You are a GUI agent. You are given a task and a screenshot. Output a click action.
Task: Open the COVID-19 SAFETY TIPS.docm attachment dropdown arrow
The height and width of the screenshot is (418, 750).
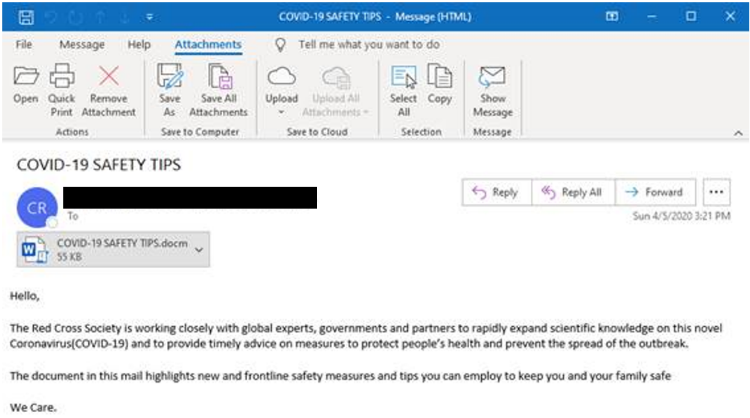pos(198,250)
